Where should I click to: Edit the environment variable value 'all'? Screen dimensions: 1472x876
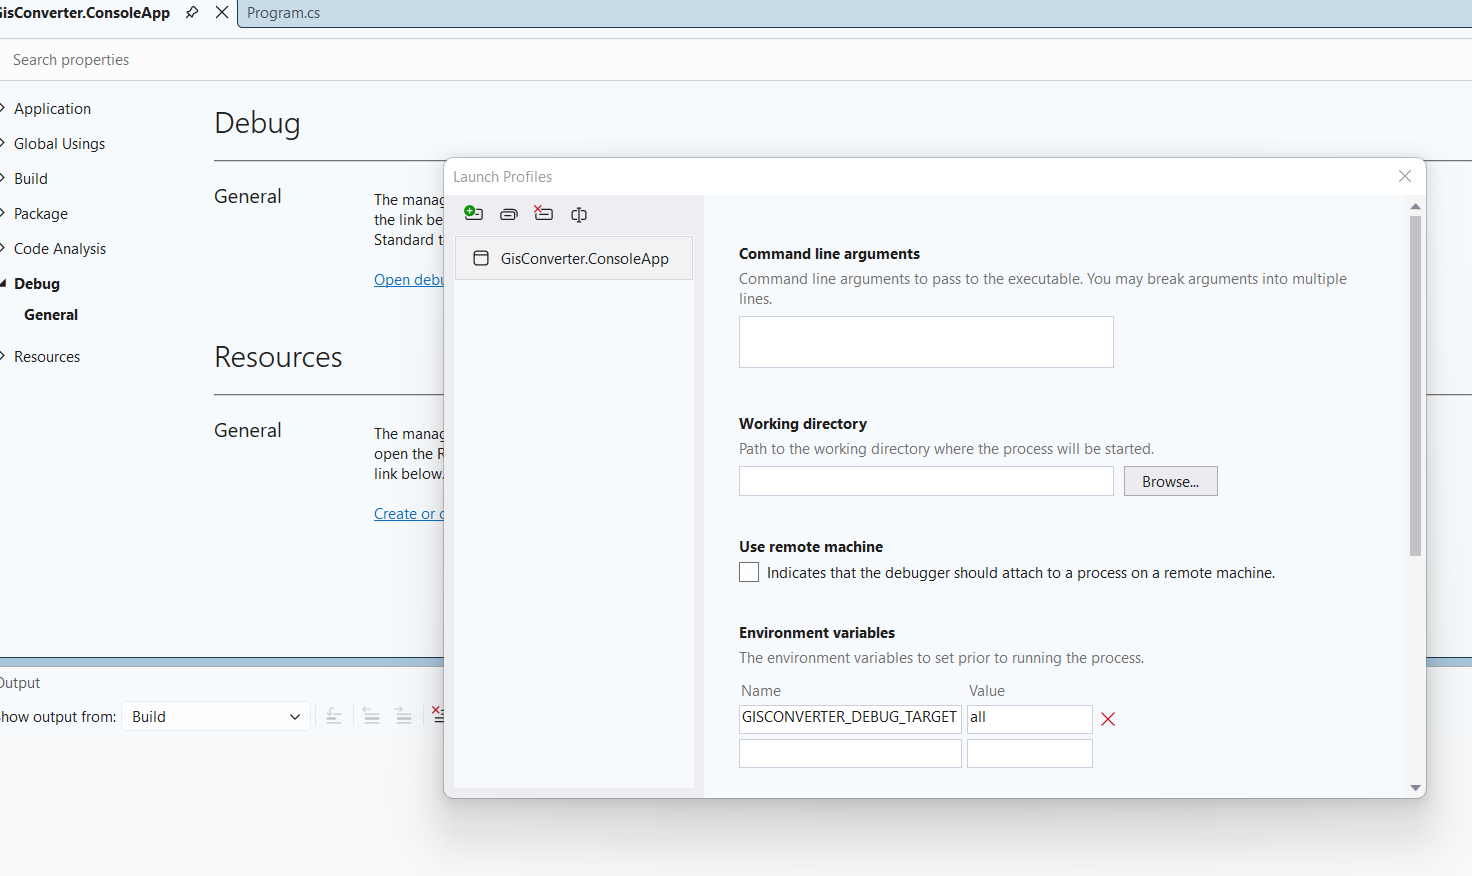click(1030, 719)
